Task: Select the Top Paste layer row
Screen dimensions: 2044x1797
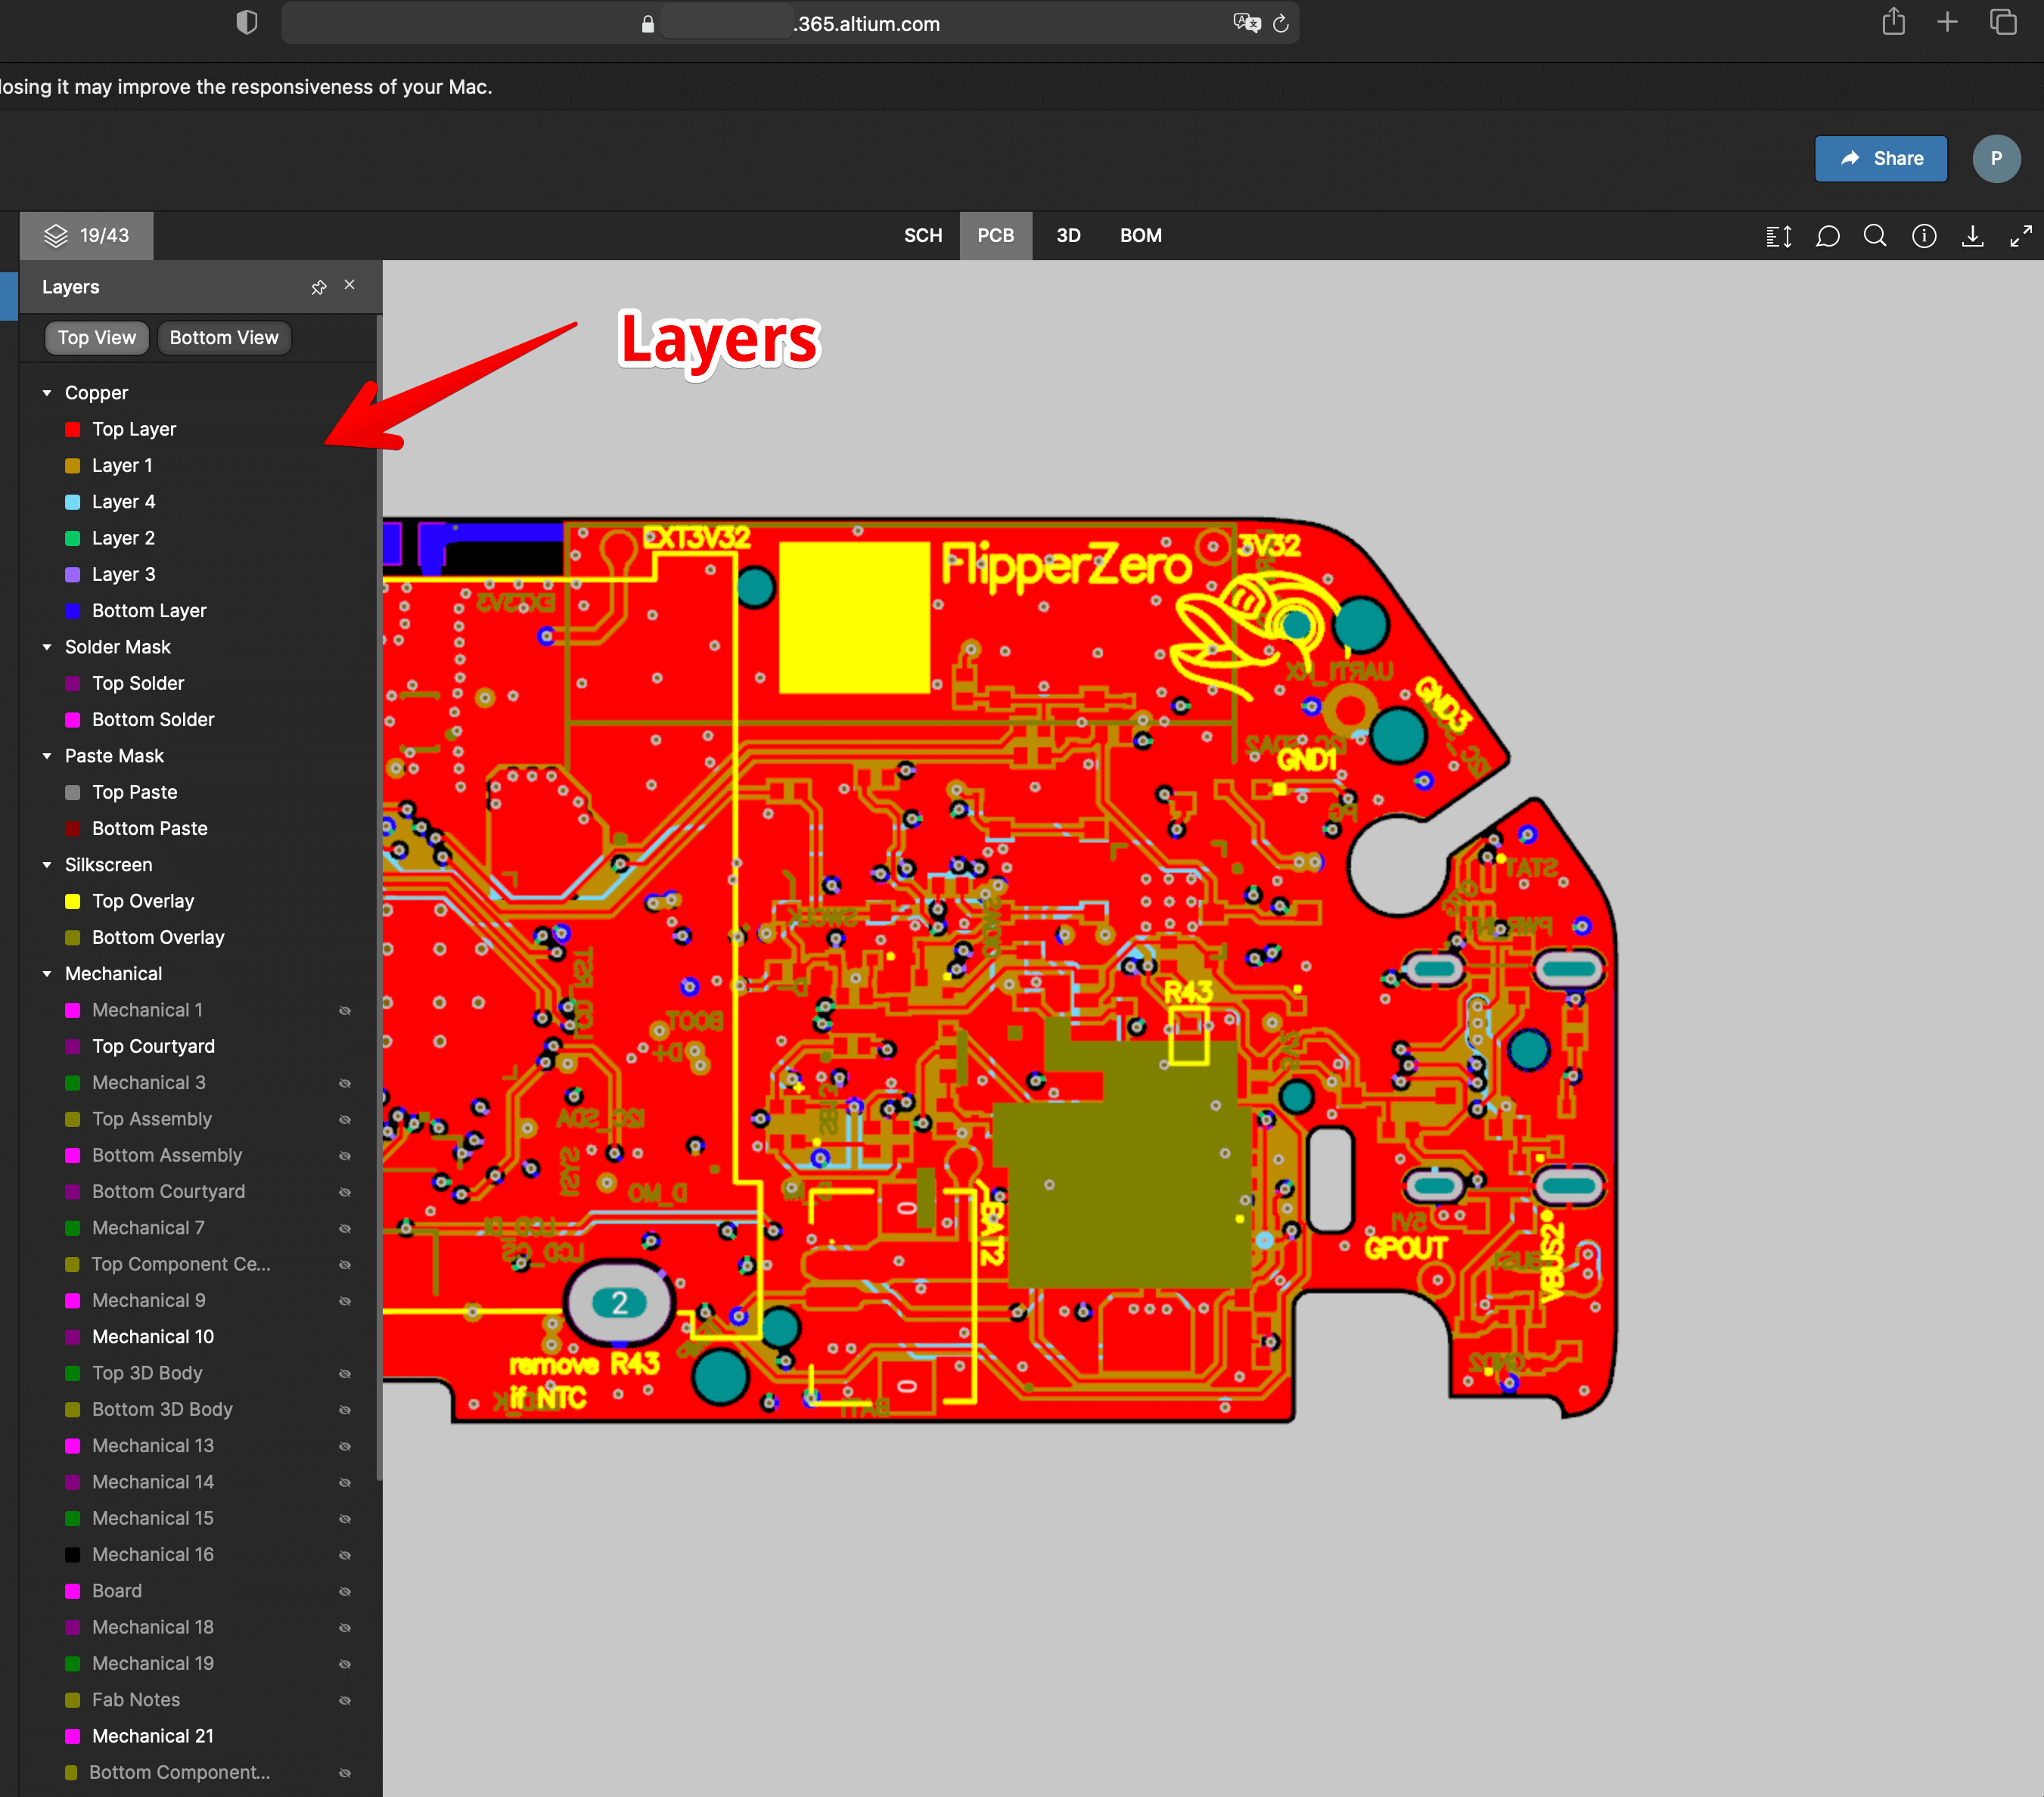Action: 198,793
